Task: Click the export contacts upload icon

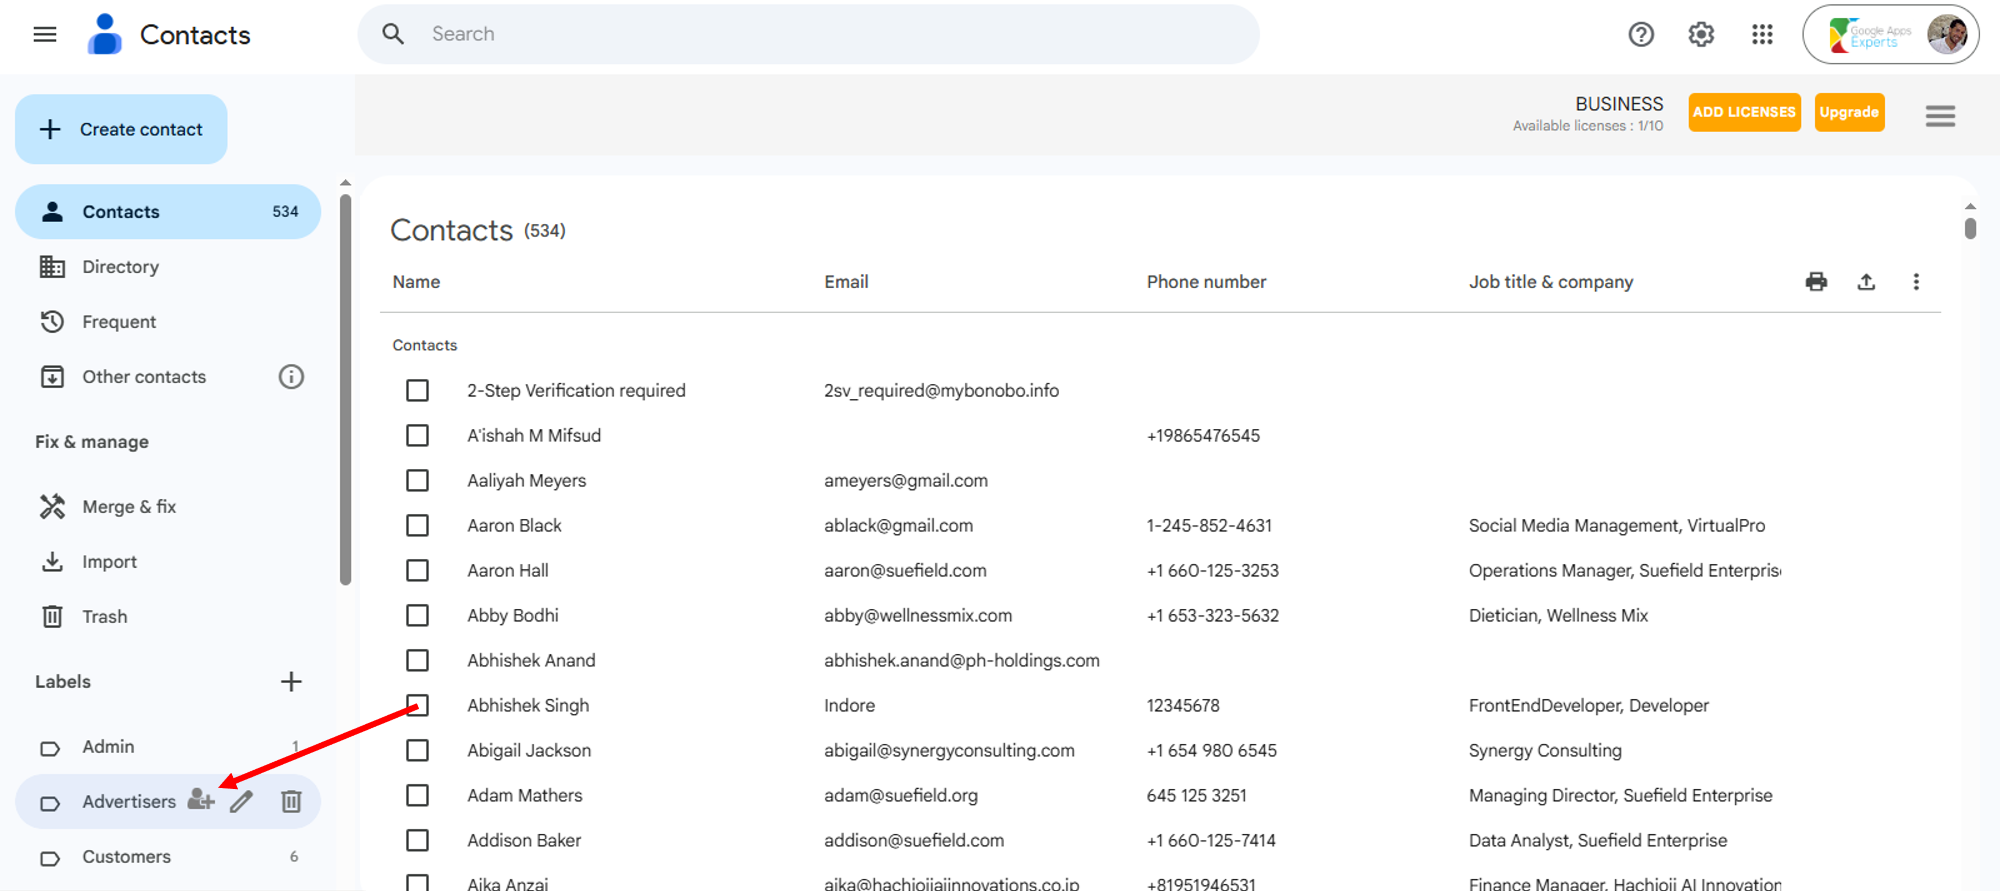Action: (x=1866, y=282)
